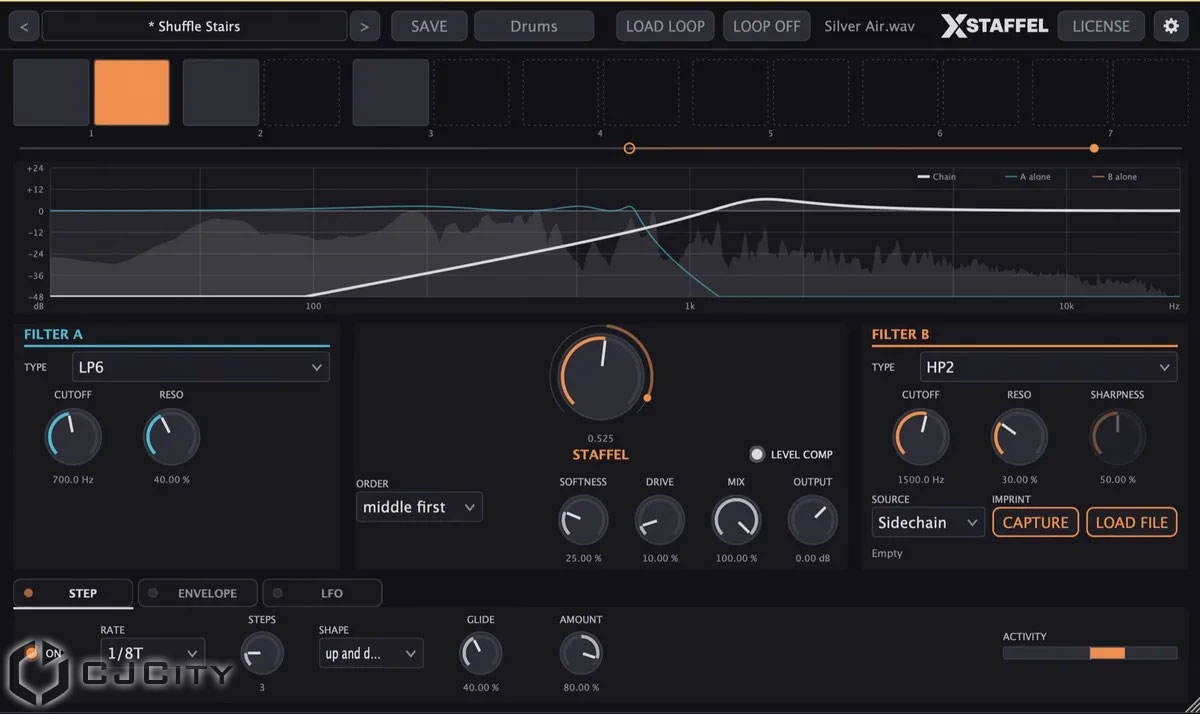
Task: Click the Glide knob
Action: pos(480,654)
